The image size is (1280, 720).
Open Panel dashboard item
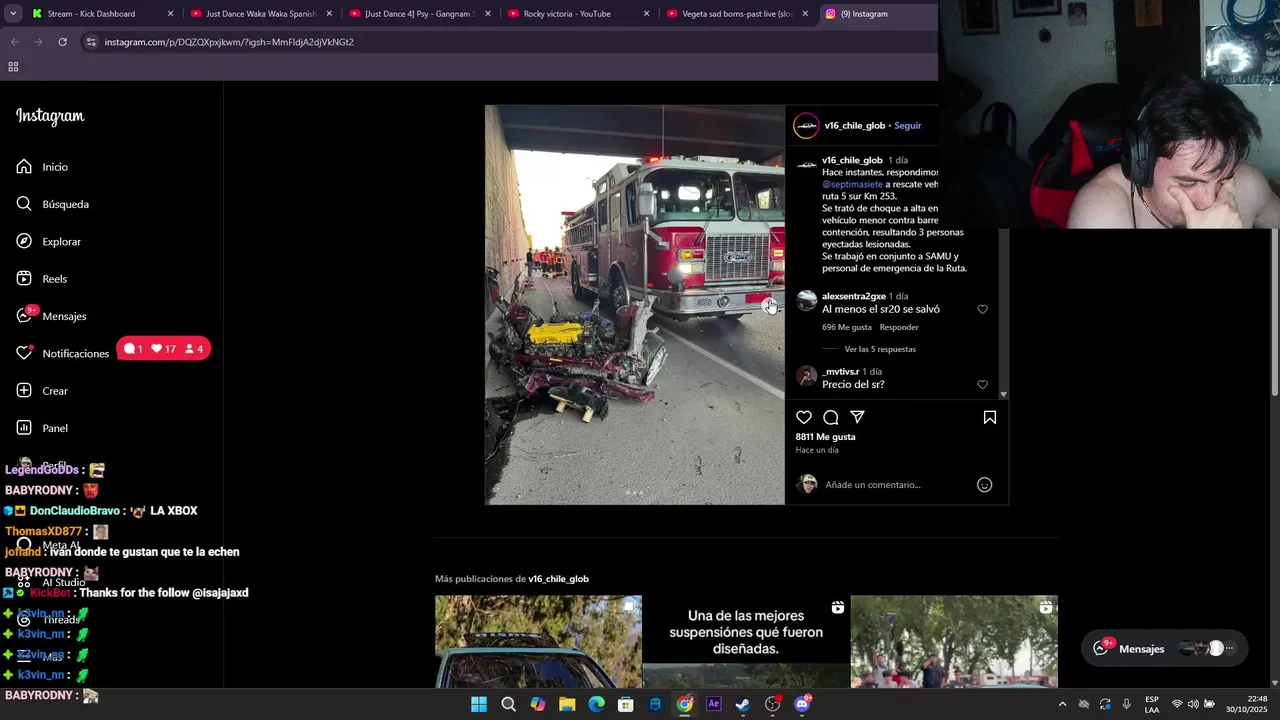(42, 428)
